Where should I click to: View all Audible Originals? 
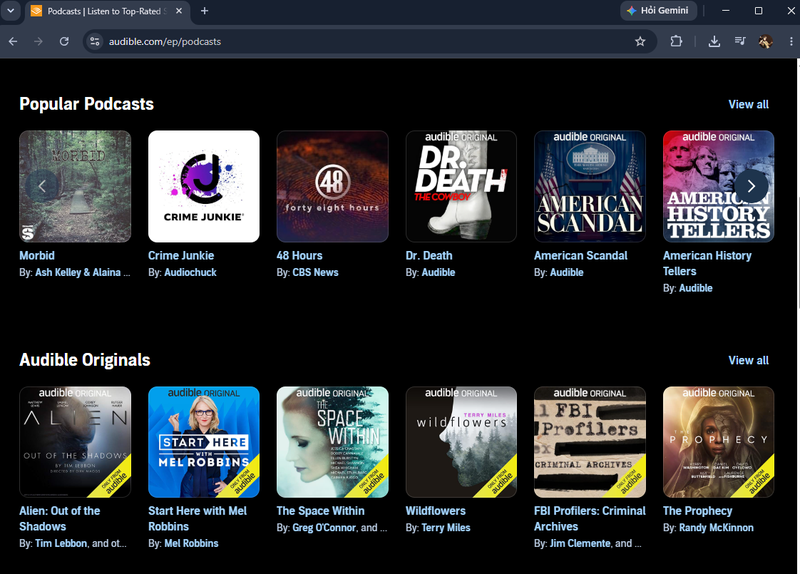tap(748, 360)
